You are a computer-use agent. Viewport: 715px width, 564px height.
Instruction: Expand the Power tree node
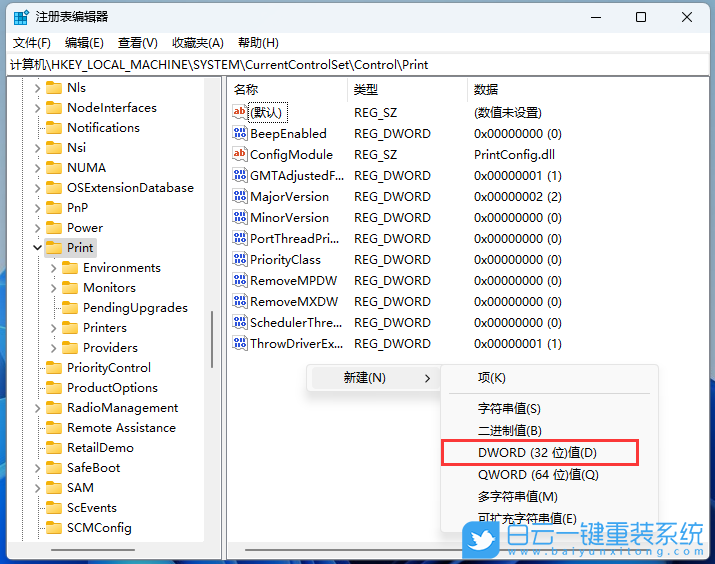click(37, 228)
